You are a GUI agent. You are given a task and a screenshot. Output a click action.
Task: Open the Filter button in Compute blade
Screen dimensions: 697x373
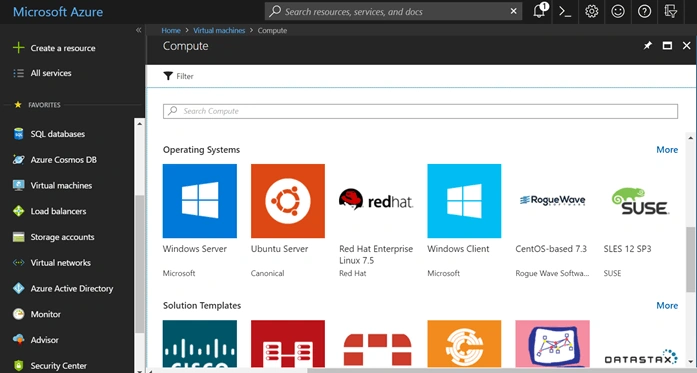pos(178,76)
